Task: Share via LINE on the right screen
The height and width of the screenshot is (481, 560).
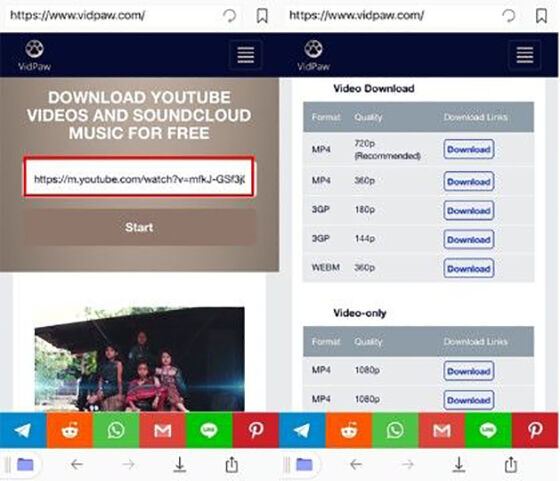Action: coord(488,430)
